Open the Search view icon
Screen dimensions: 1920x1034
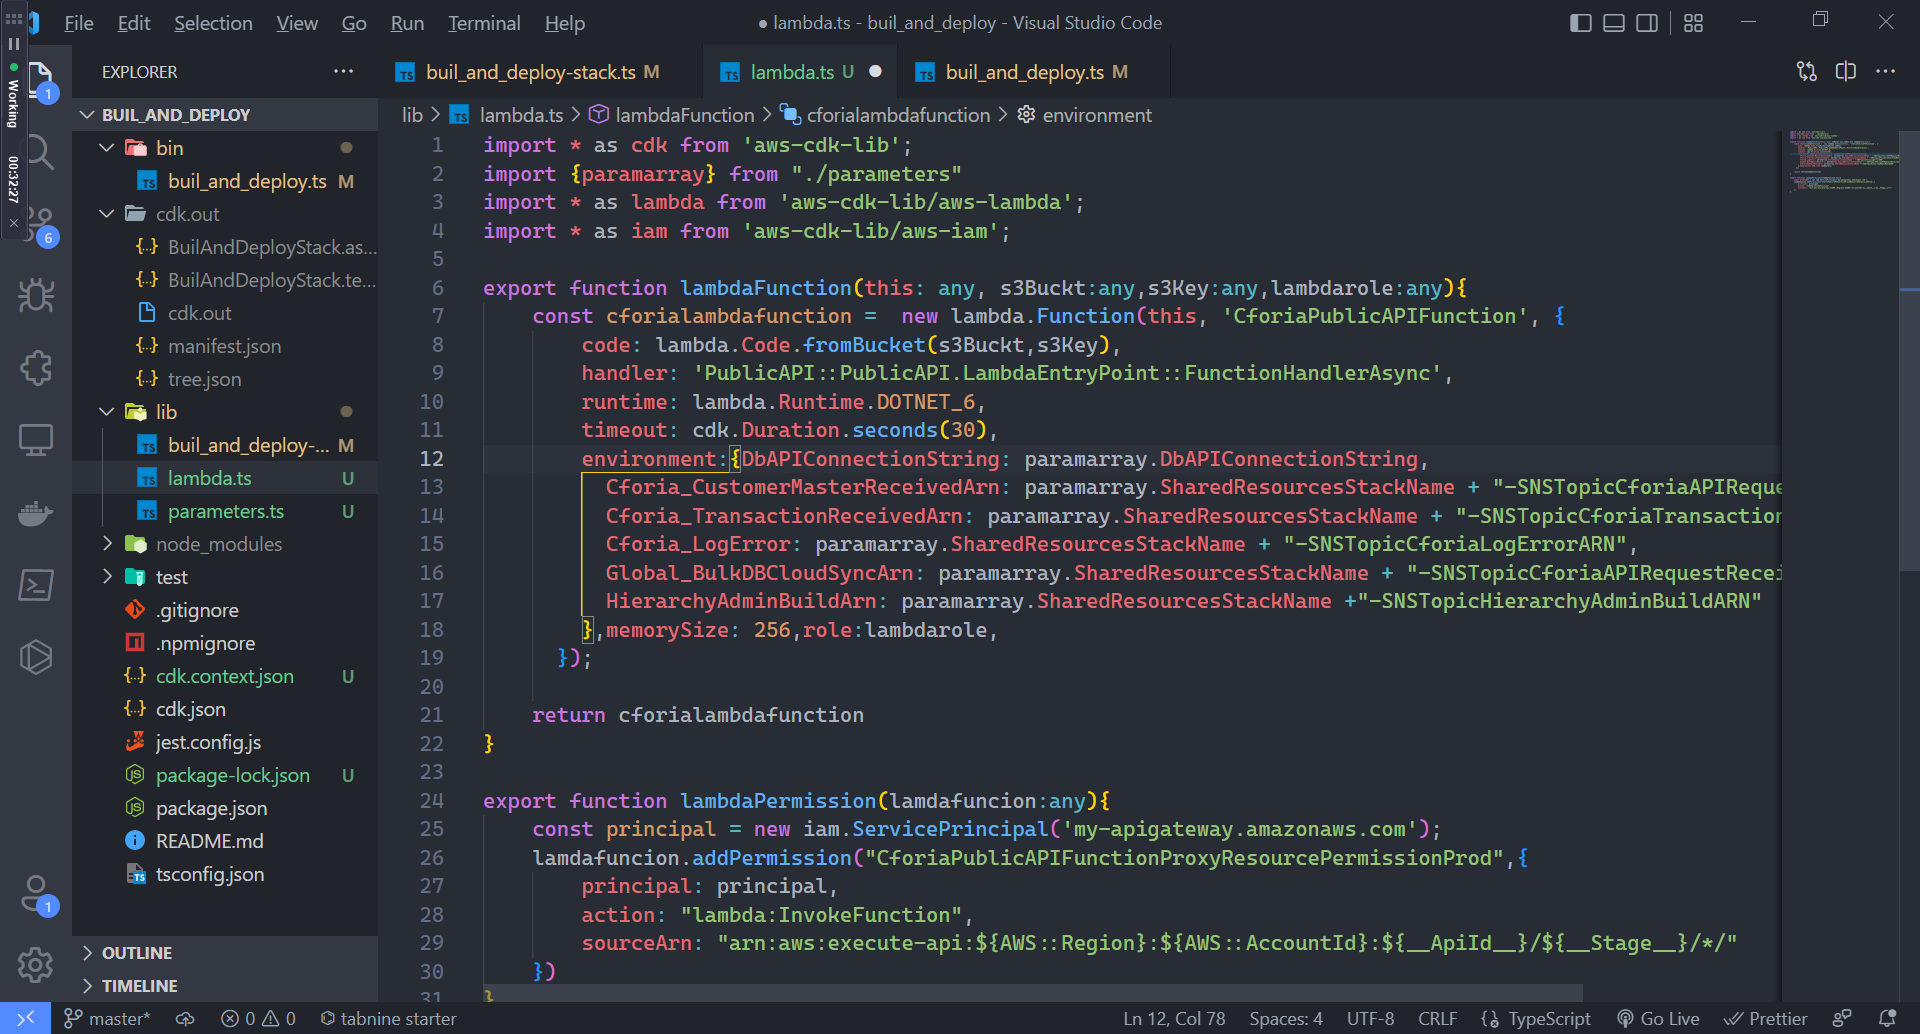(x=40, y=152)
